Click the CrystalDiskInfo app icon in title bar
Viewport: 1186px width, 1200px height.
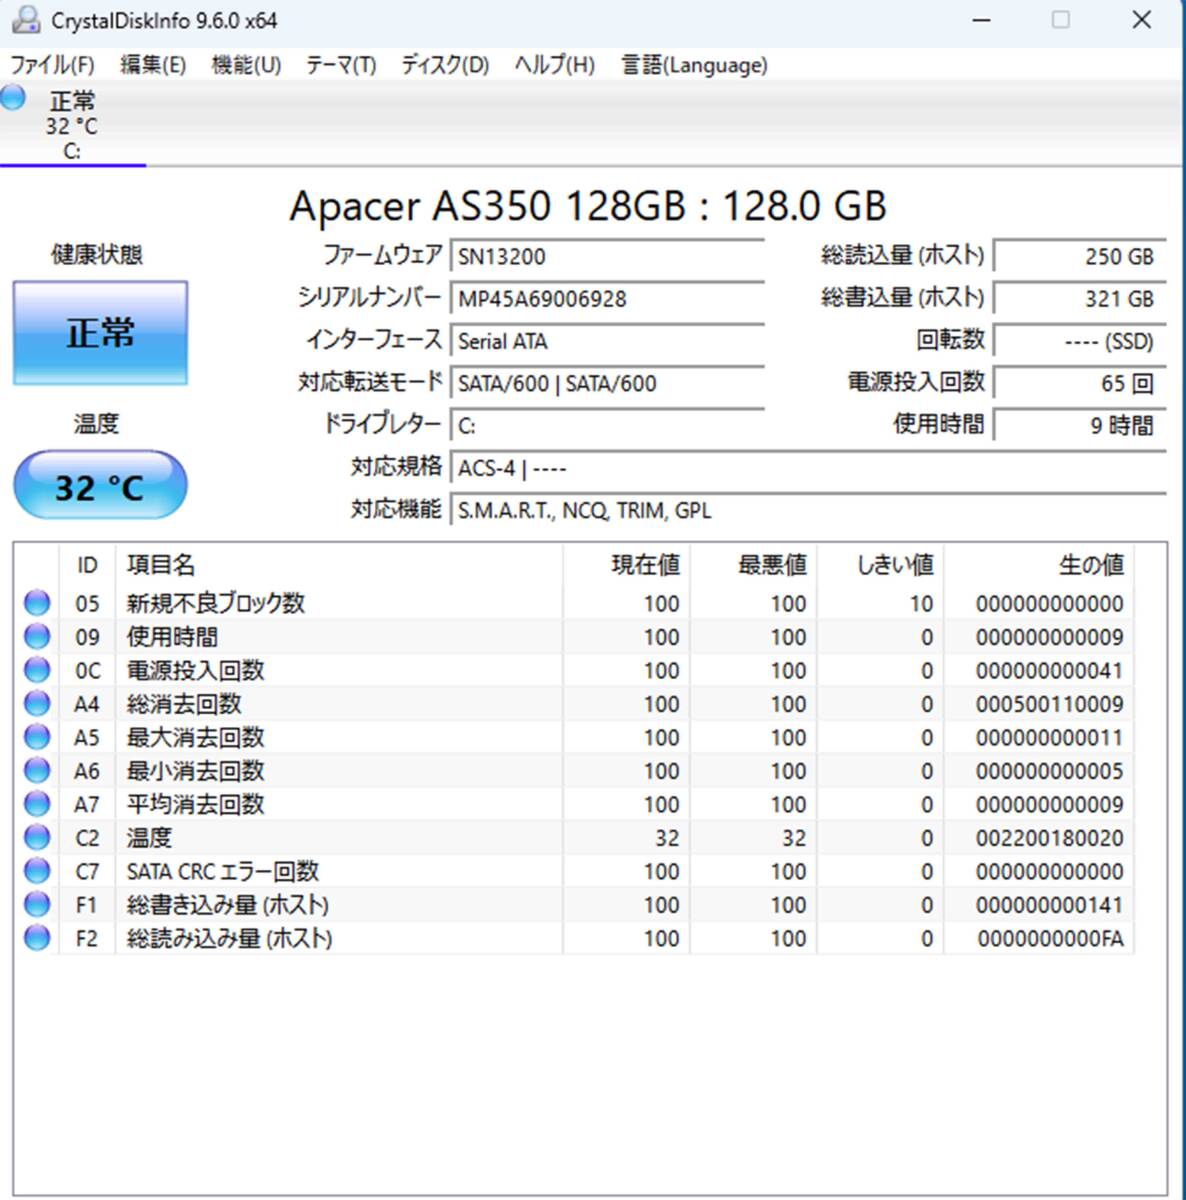pyautogui.click(x=27, y=20)
